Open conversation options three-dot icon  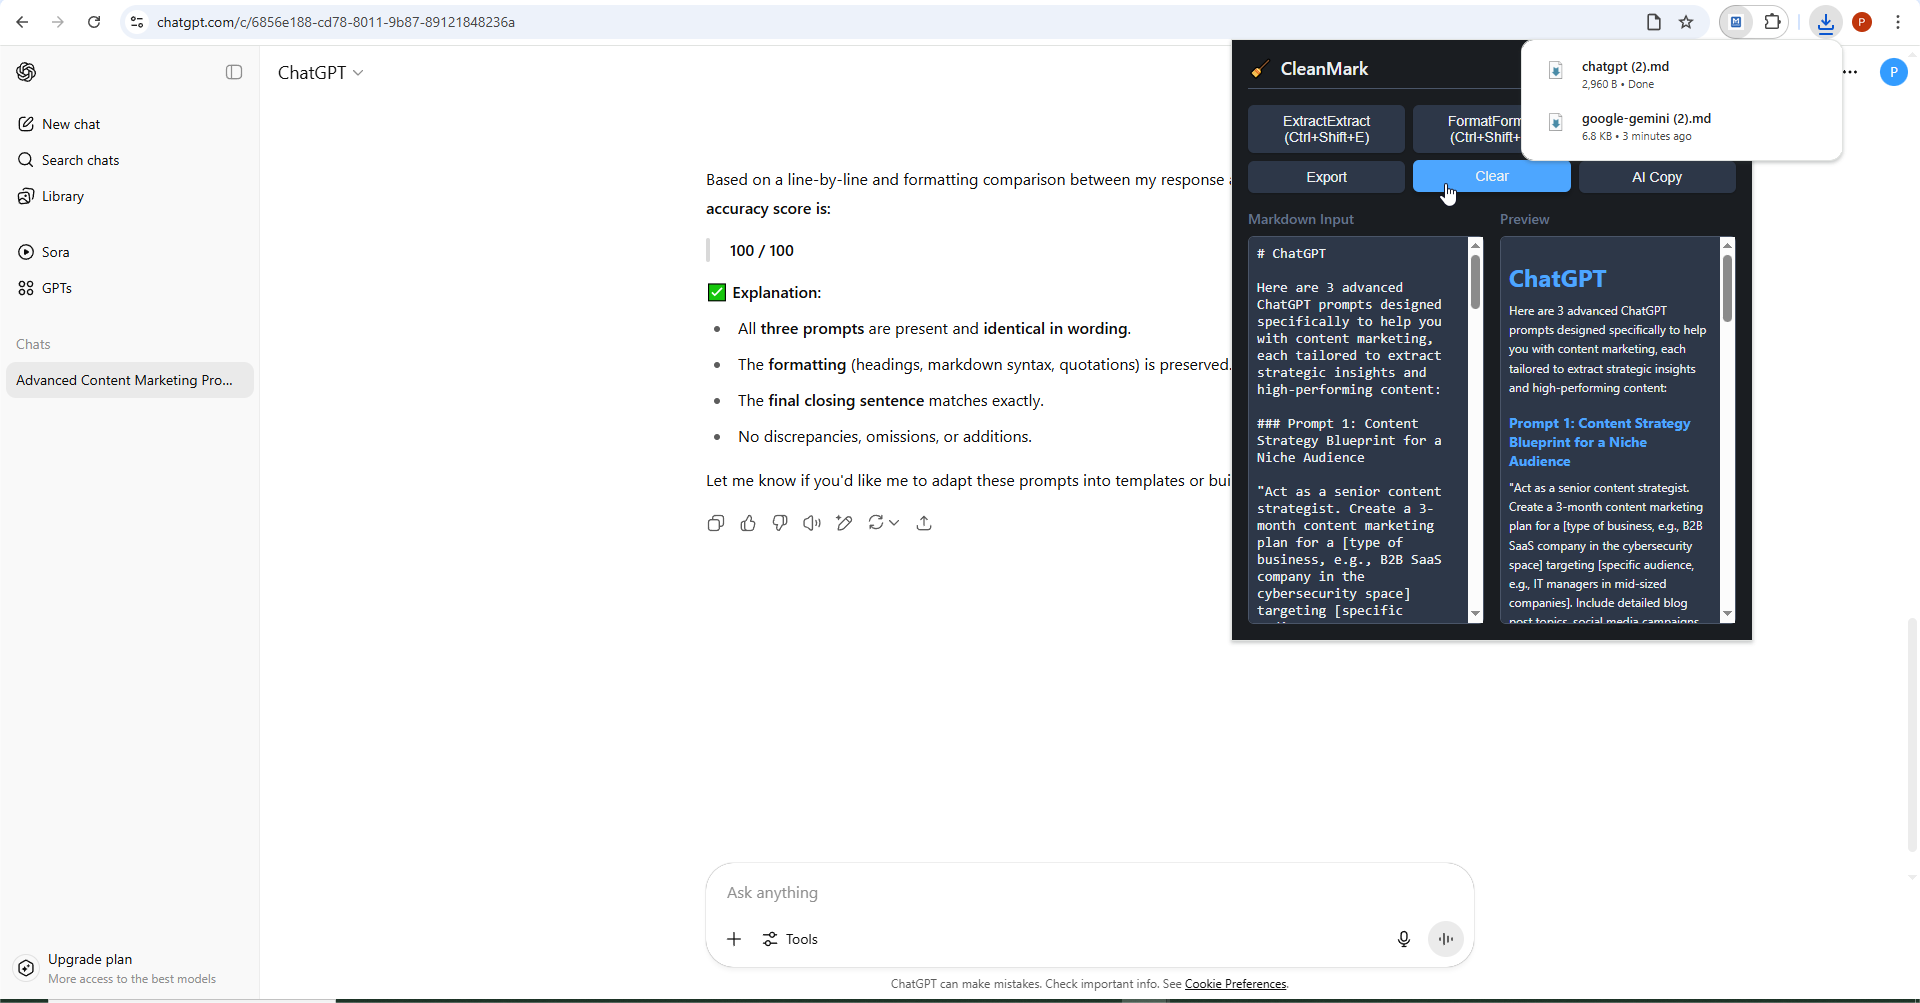click(1851, 72)
